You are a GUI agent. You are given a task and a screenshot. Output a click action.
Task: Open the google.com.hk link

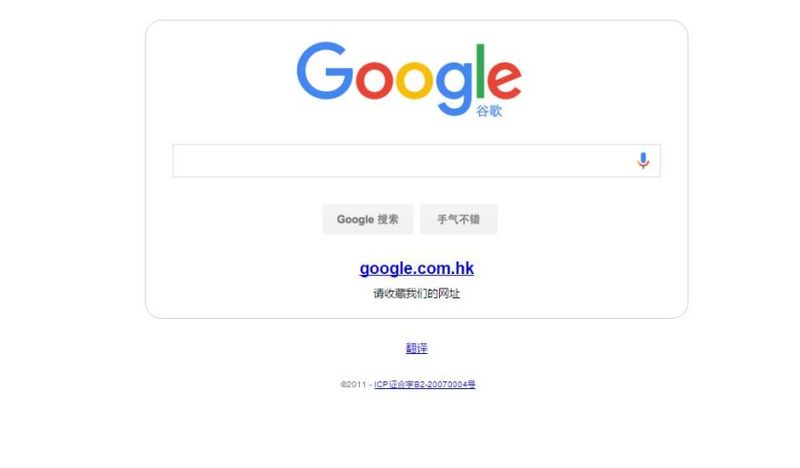click(416, 268)
